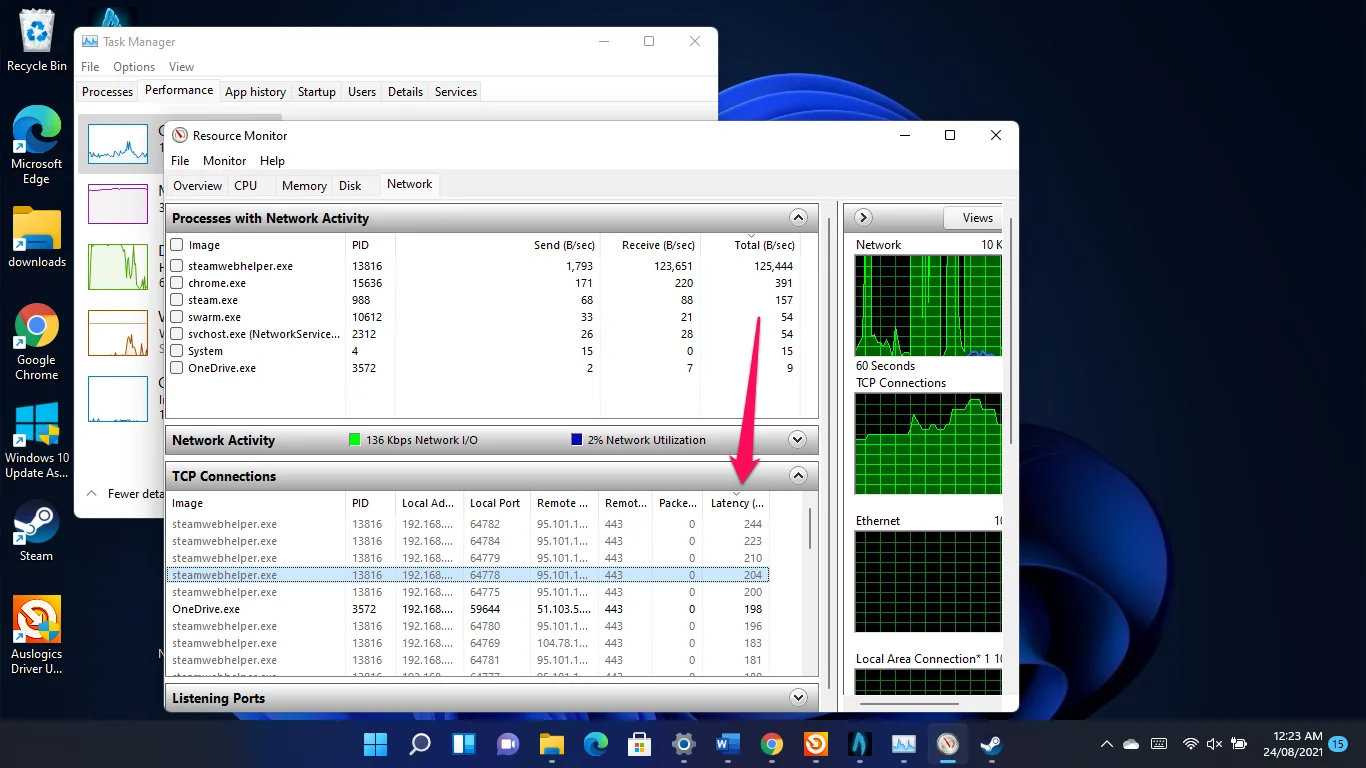Select Resource Monitor taskbar icon

(x=947, y=744)
